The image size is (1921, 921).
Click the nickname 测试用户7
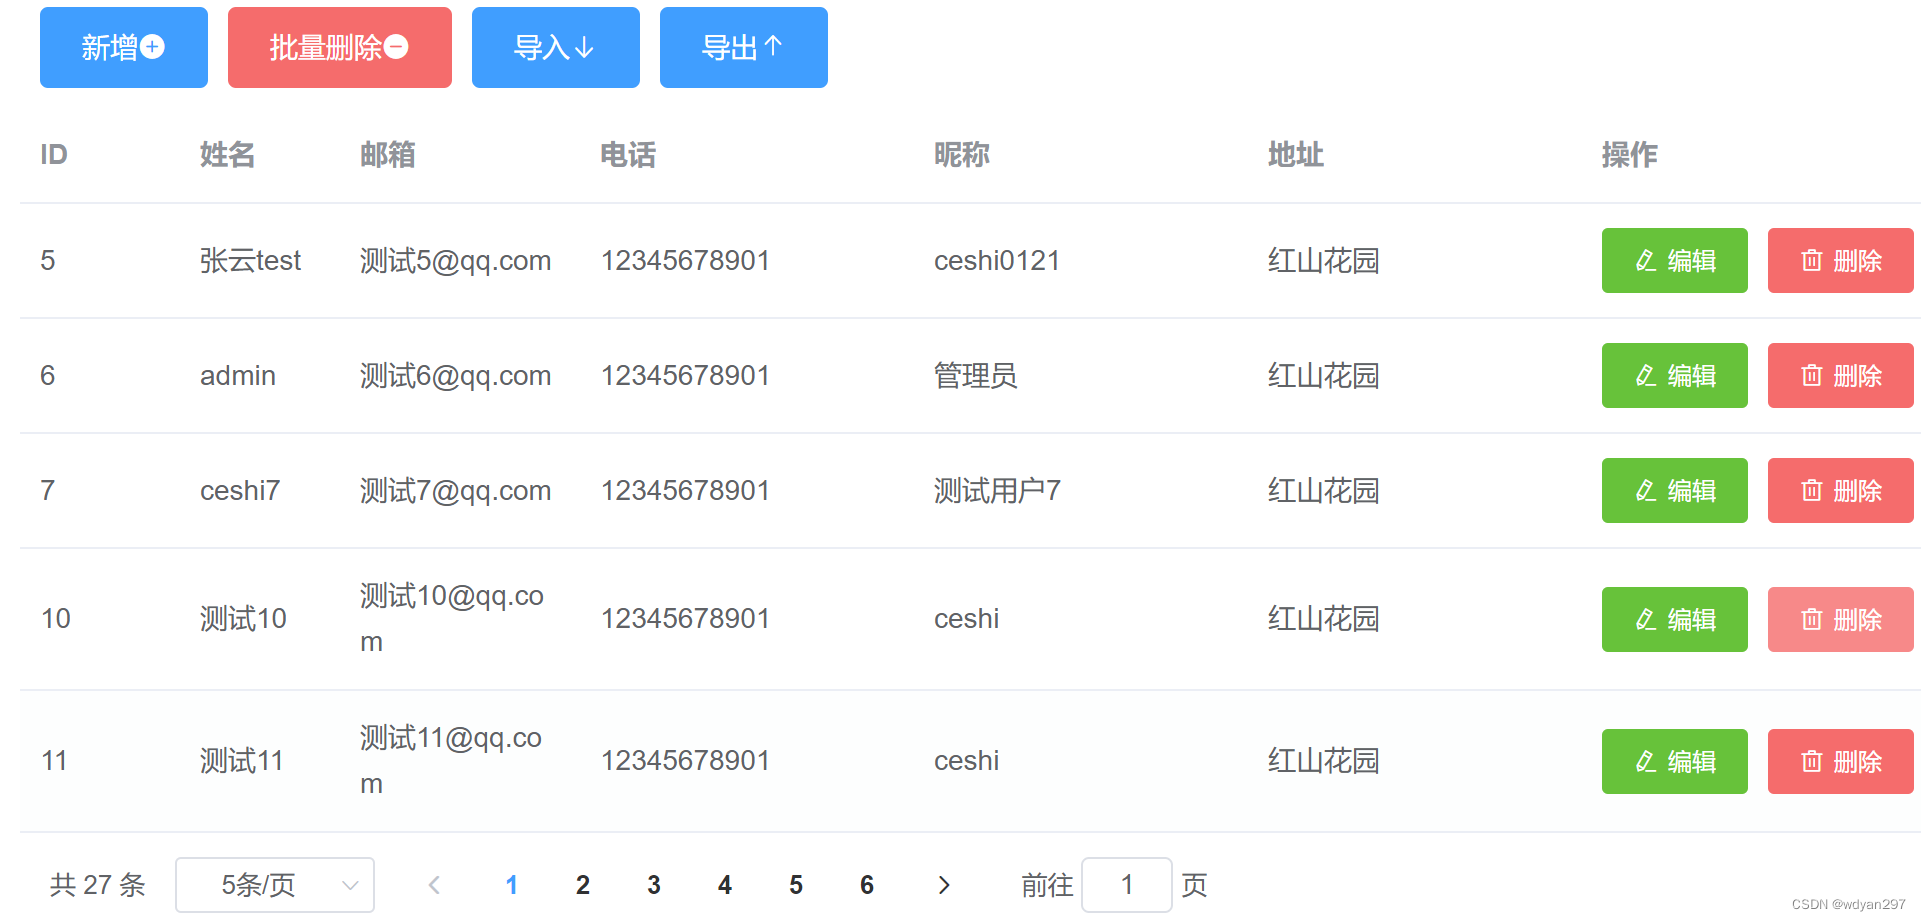pyautogui.click(x=997, y=491)
